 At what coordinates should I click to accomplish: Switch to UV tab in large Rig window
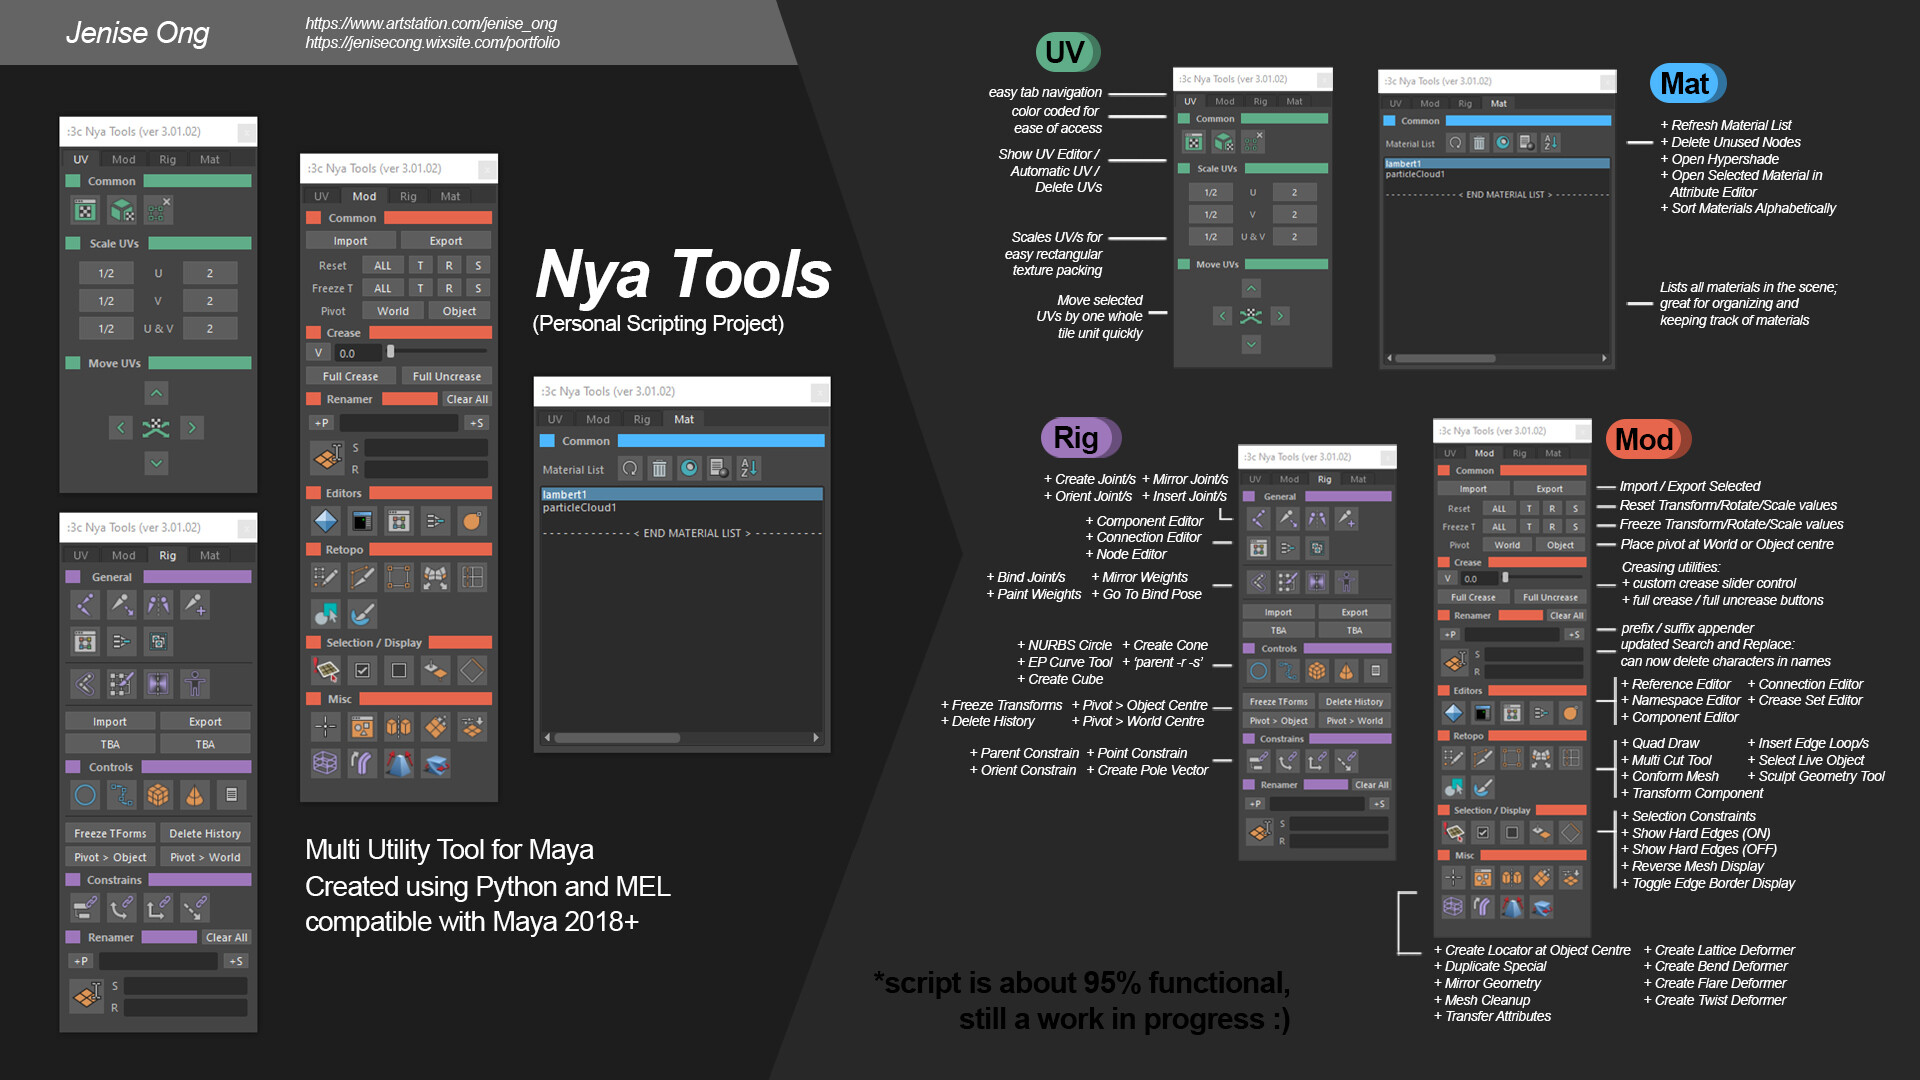point(81,555)
